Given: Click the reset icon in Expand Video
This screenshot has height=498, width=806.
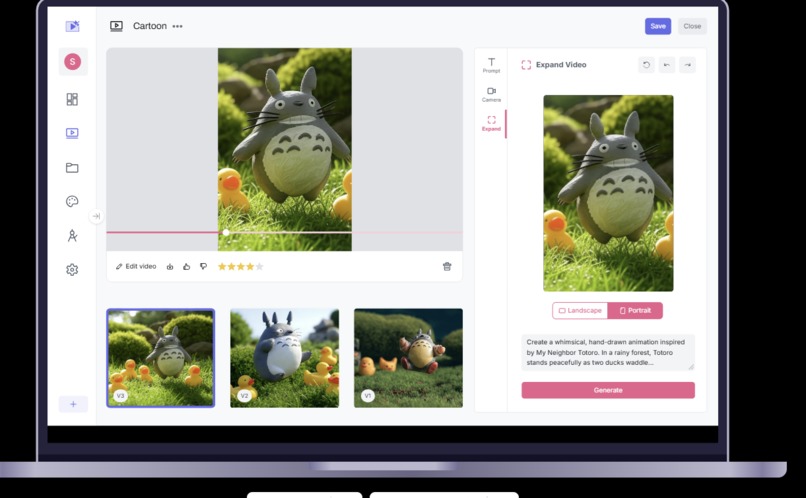Looking at the screenshot, I should (646, 65).
